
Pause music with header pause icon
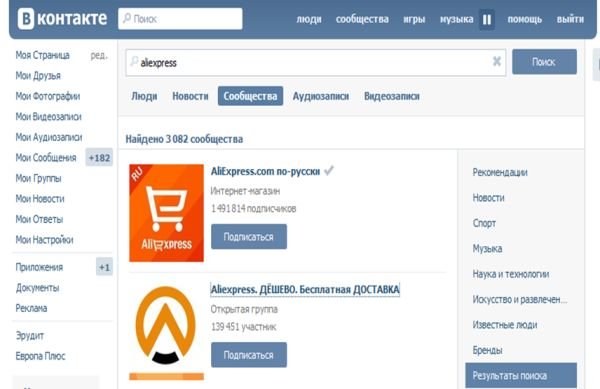[x=487, y=19]
